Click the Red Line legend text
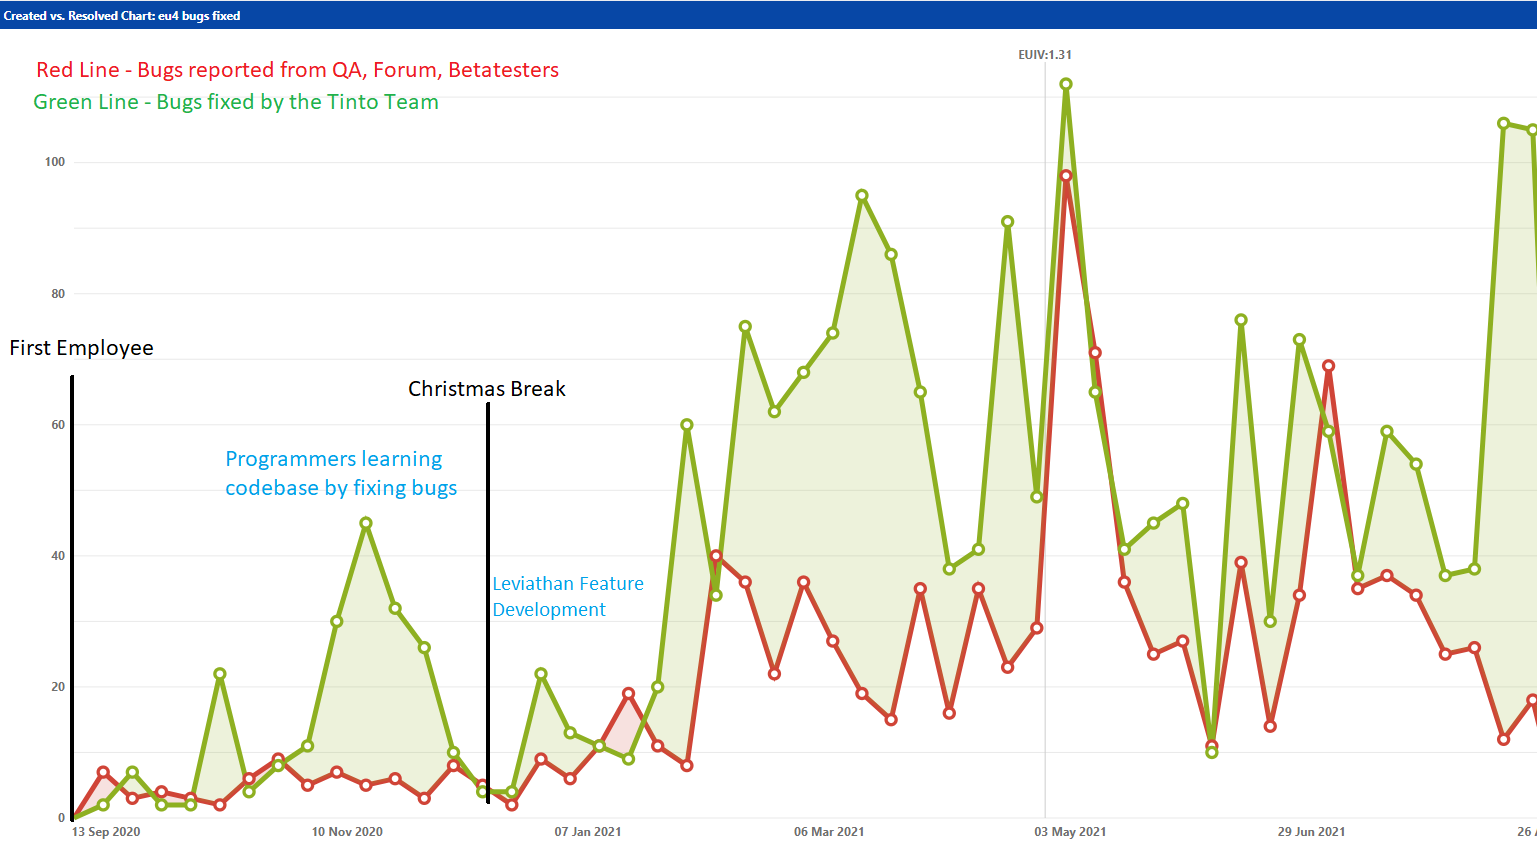This screenshot has height=853, width=1537. pos(297,70)
